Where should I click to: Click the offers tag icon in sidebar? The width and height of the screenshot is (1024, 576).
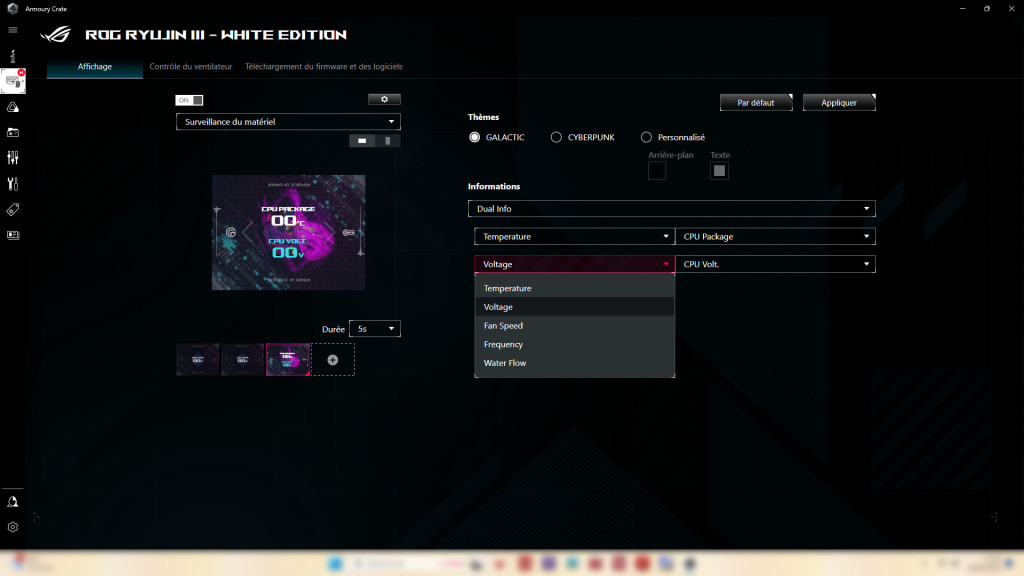(x=12, y=209)
